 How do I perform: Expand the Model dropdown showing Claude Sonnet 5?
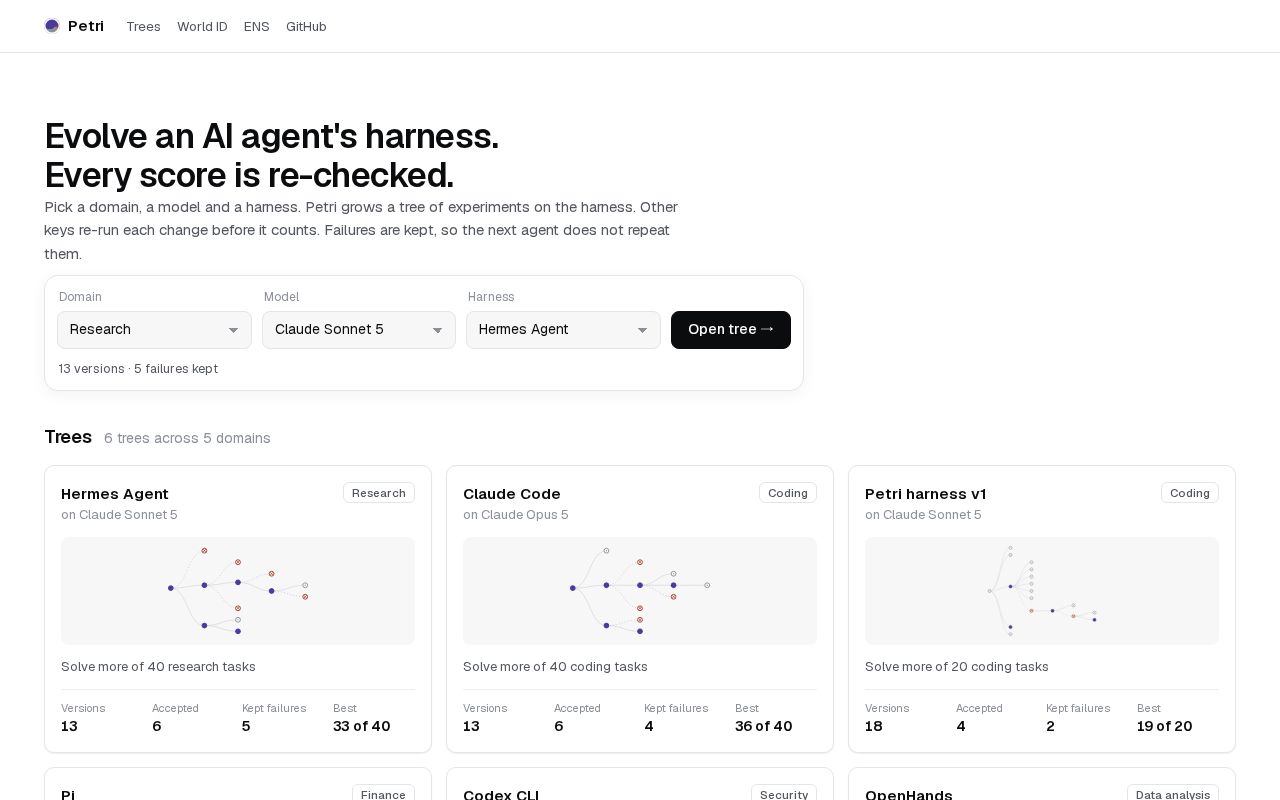point(359,330)
